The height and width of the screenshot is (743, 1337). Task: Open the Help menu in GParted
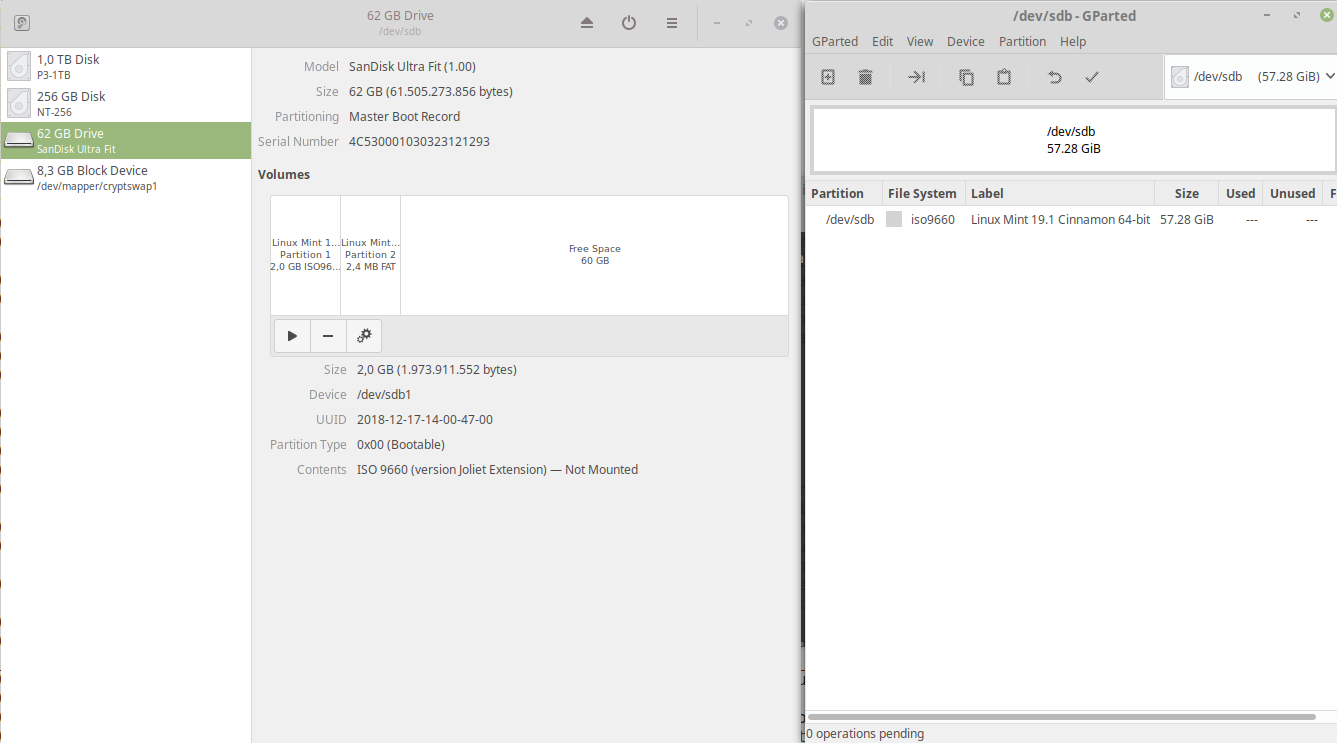click(1073, 41)
